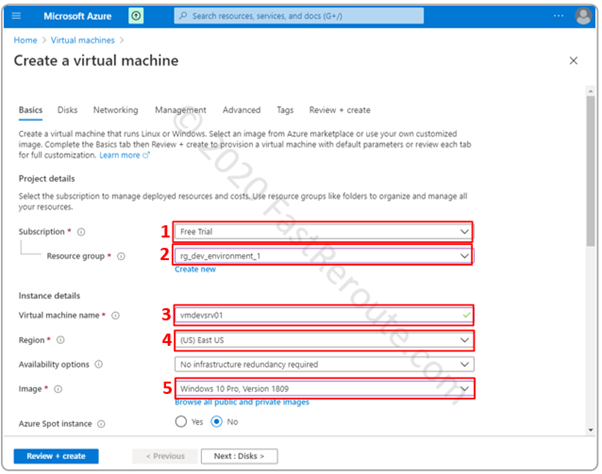Show info tooltip for Image

[x=58, y=389]
